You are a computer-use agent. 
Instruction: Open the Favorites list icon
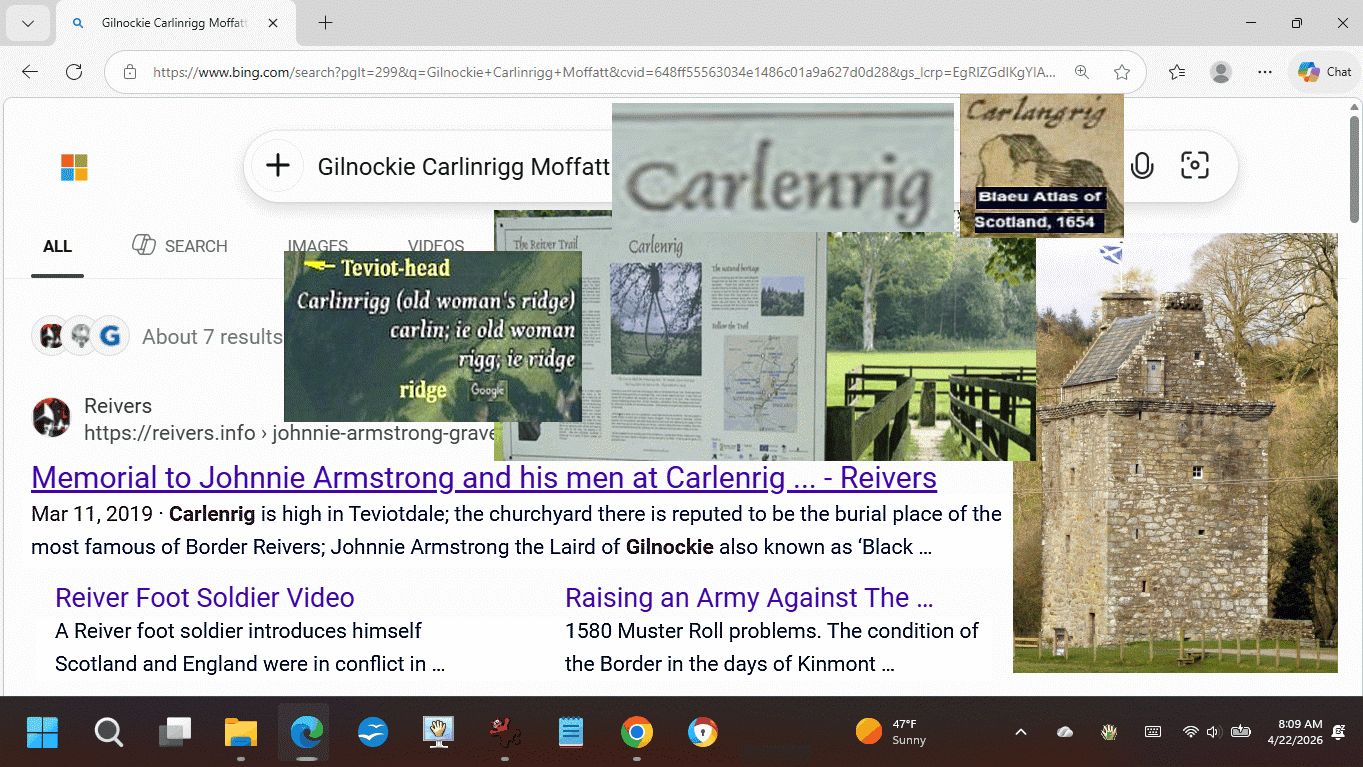coord(1177,72)
